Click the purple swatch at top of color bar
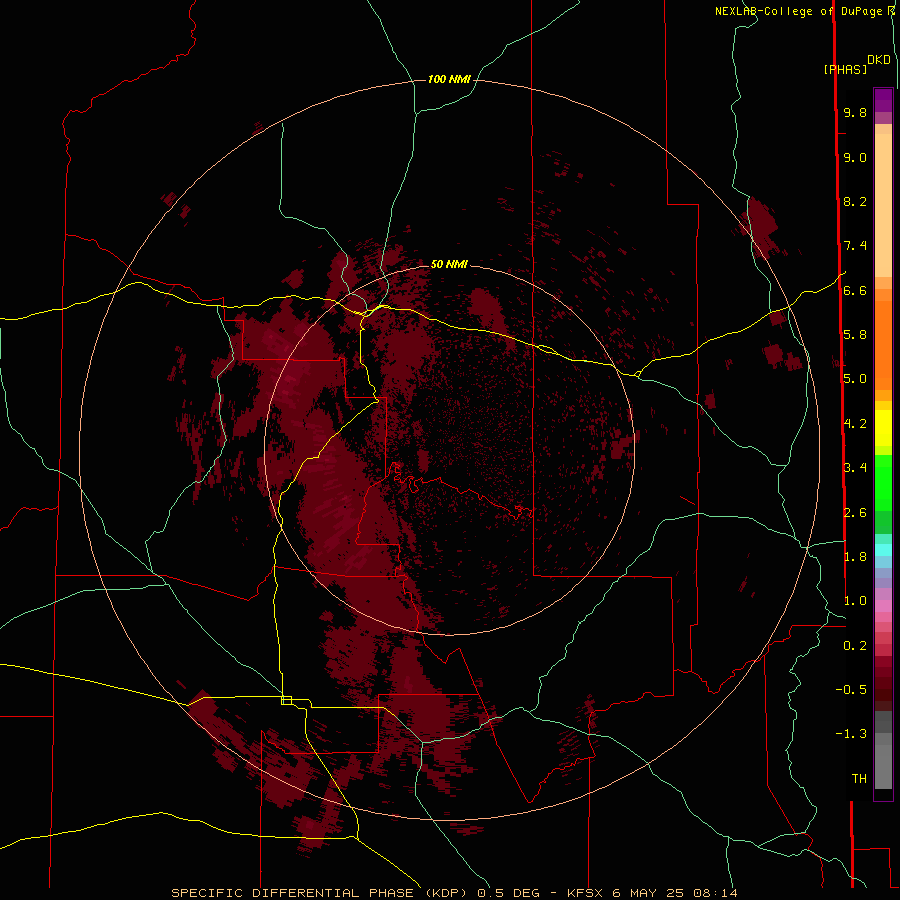This screenshot has width=900, height=900. click(883, 100)
